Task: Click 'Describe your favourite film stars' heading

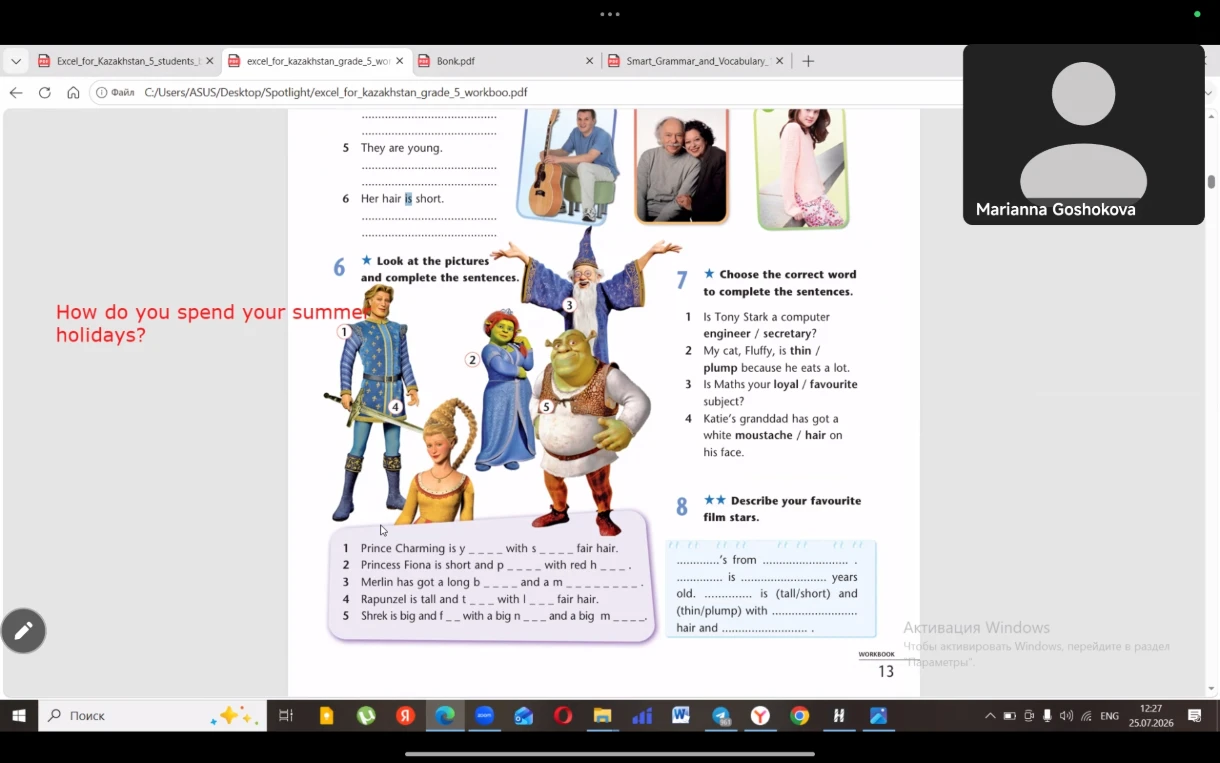Action: point(782,509)
